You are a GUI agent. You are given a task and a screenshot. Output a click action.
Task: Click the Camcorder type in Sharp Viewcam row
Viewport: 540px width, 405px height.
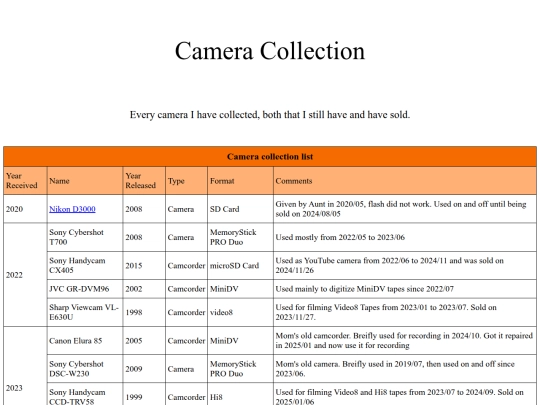[186, 312]
